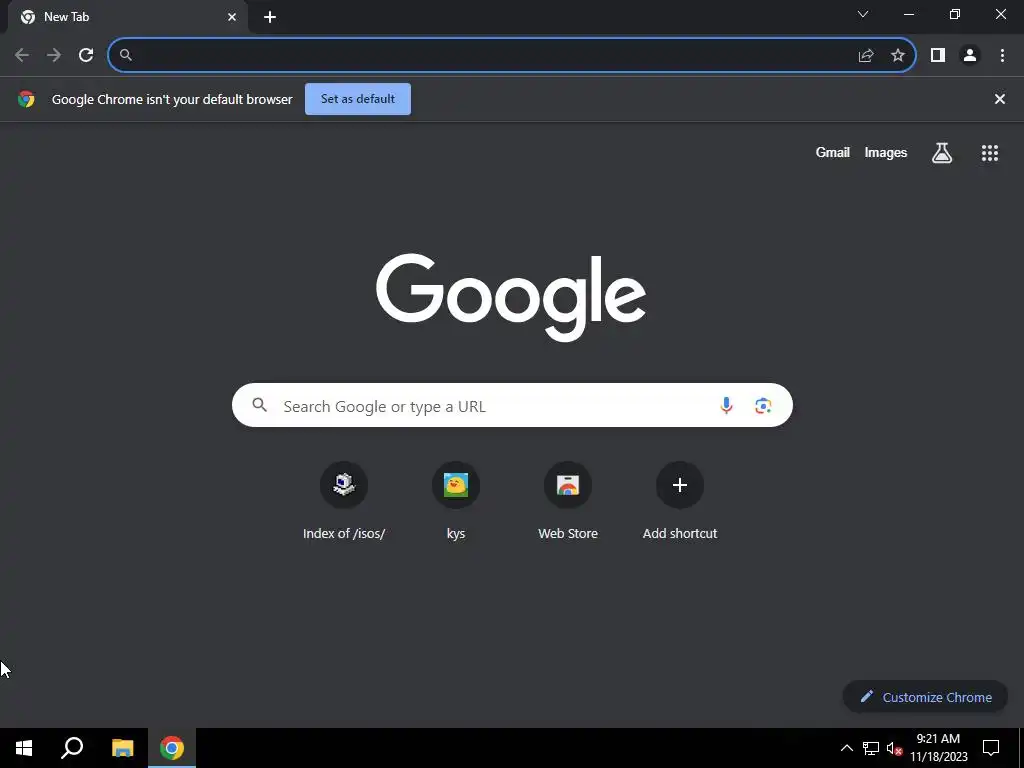
Task: Open the Chrome three-dot menu
Action: tap(1002, 55)
